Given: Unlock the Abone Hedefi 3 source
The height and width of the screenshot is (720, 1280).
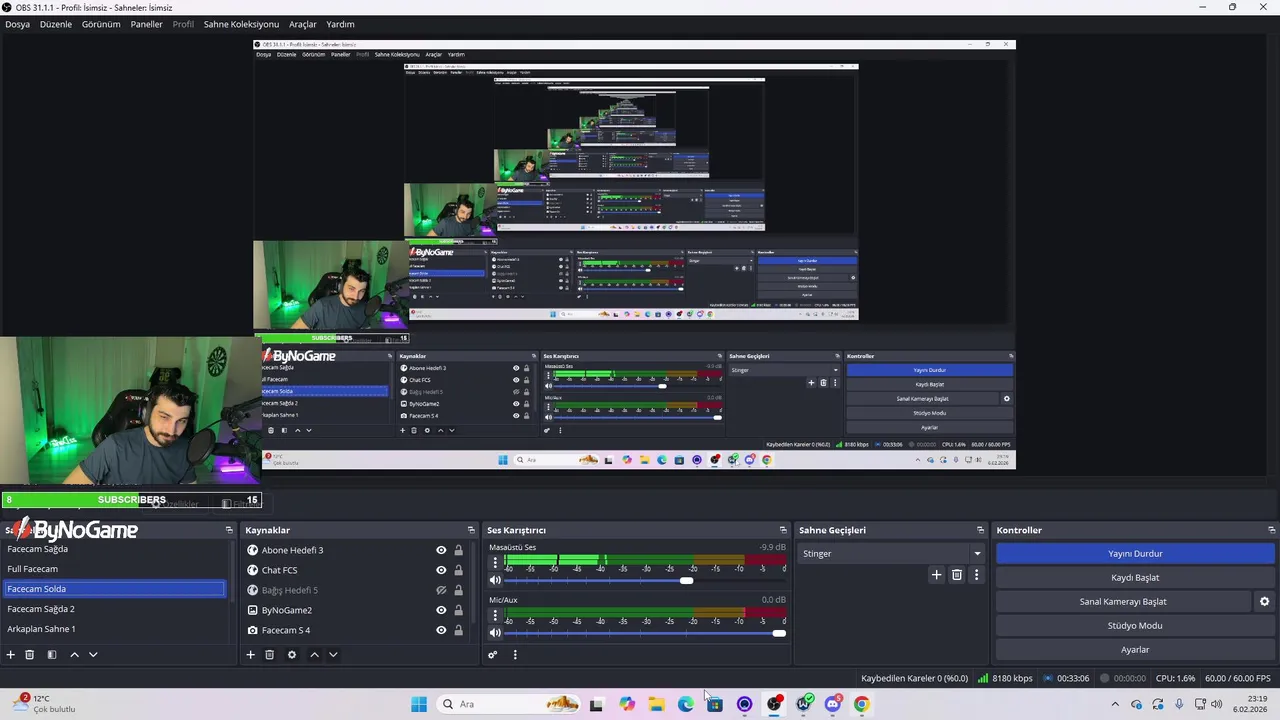Looking at the screenshot, I should 459,550.
